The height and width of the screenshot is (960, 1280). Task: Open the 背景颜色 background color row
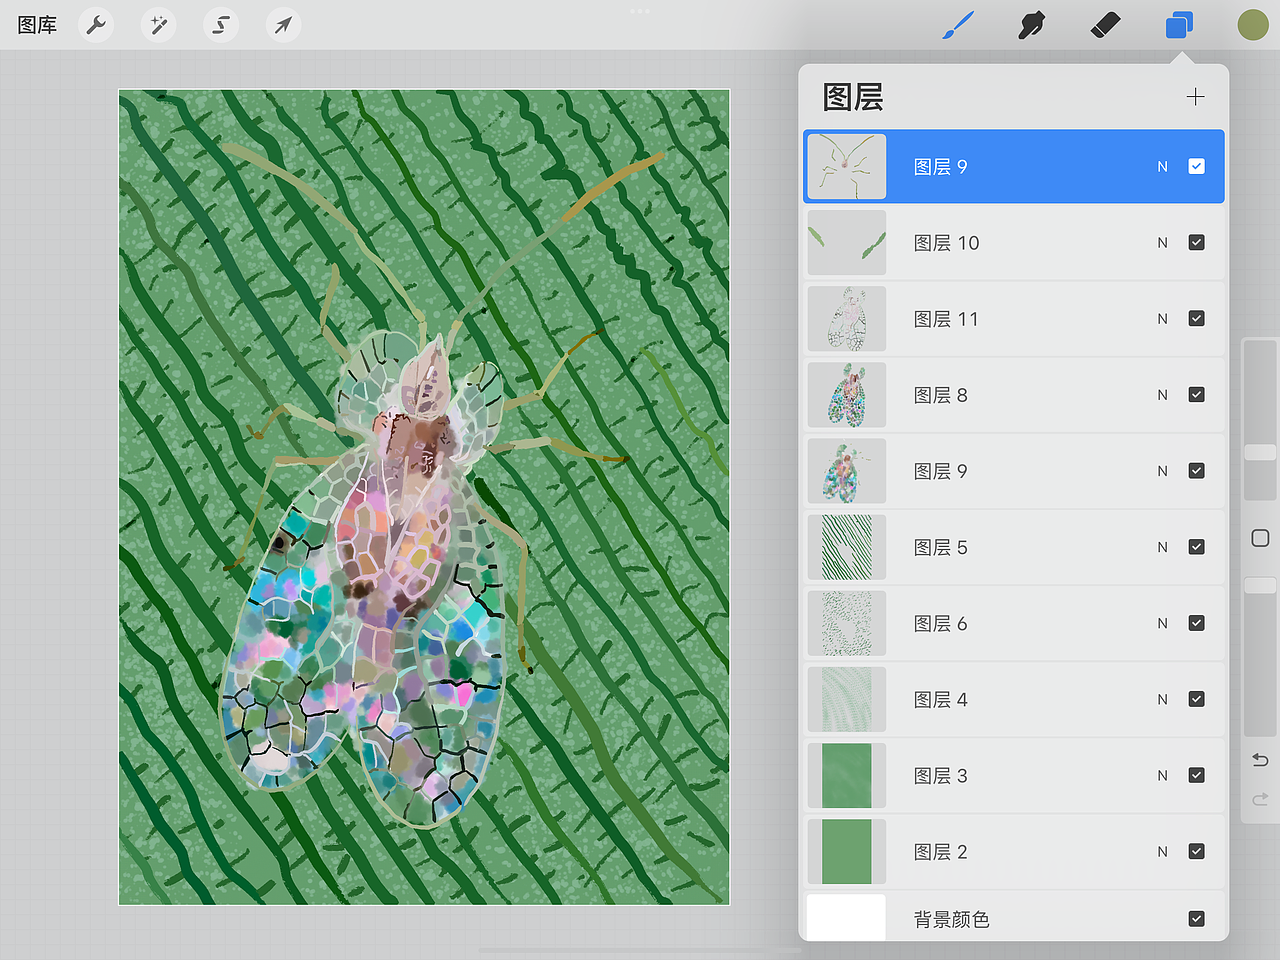(x=1014, y=917)
